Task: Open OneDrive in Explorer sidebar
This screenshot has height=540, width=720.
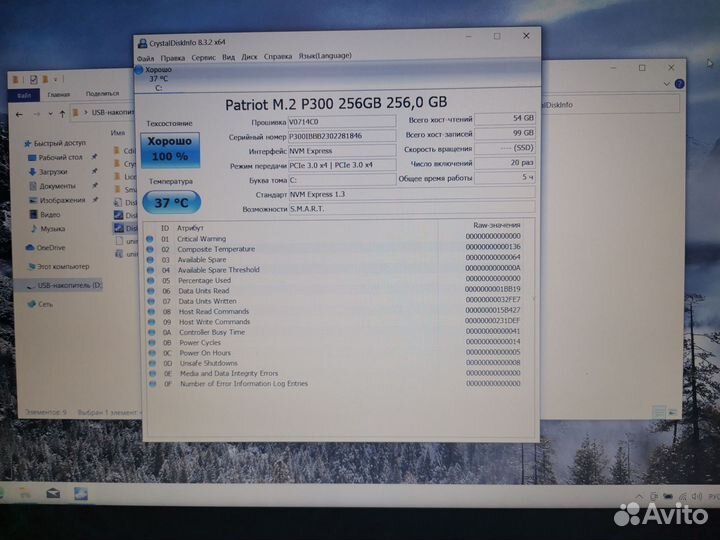Action: click(x=45, y=248)
